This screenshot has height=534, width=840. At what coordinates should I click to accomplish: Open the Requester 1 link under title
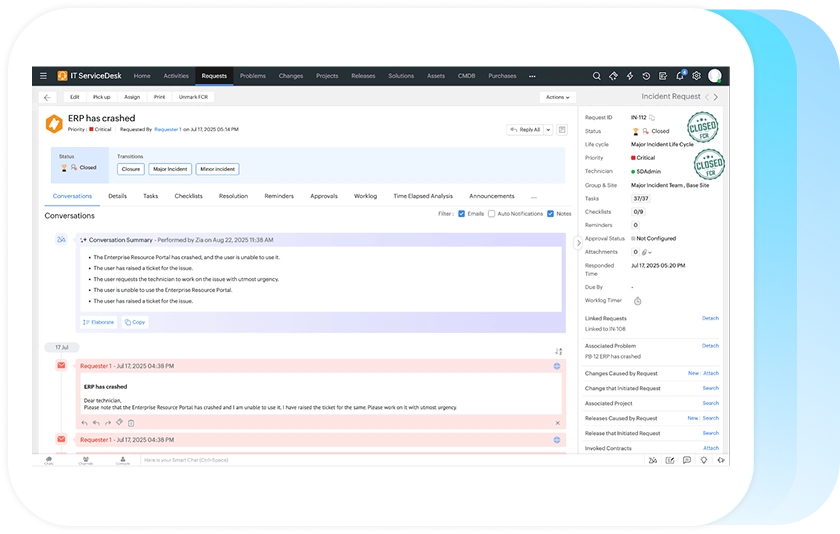[168, 130]
